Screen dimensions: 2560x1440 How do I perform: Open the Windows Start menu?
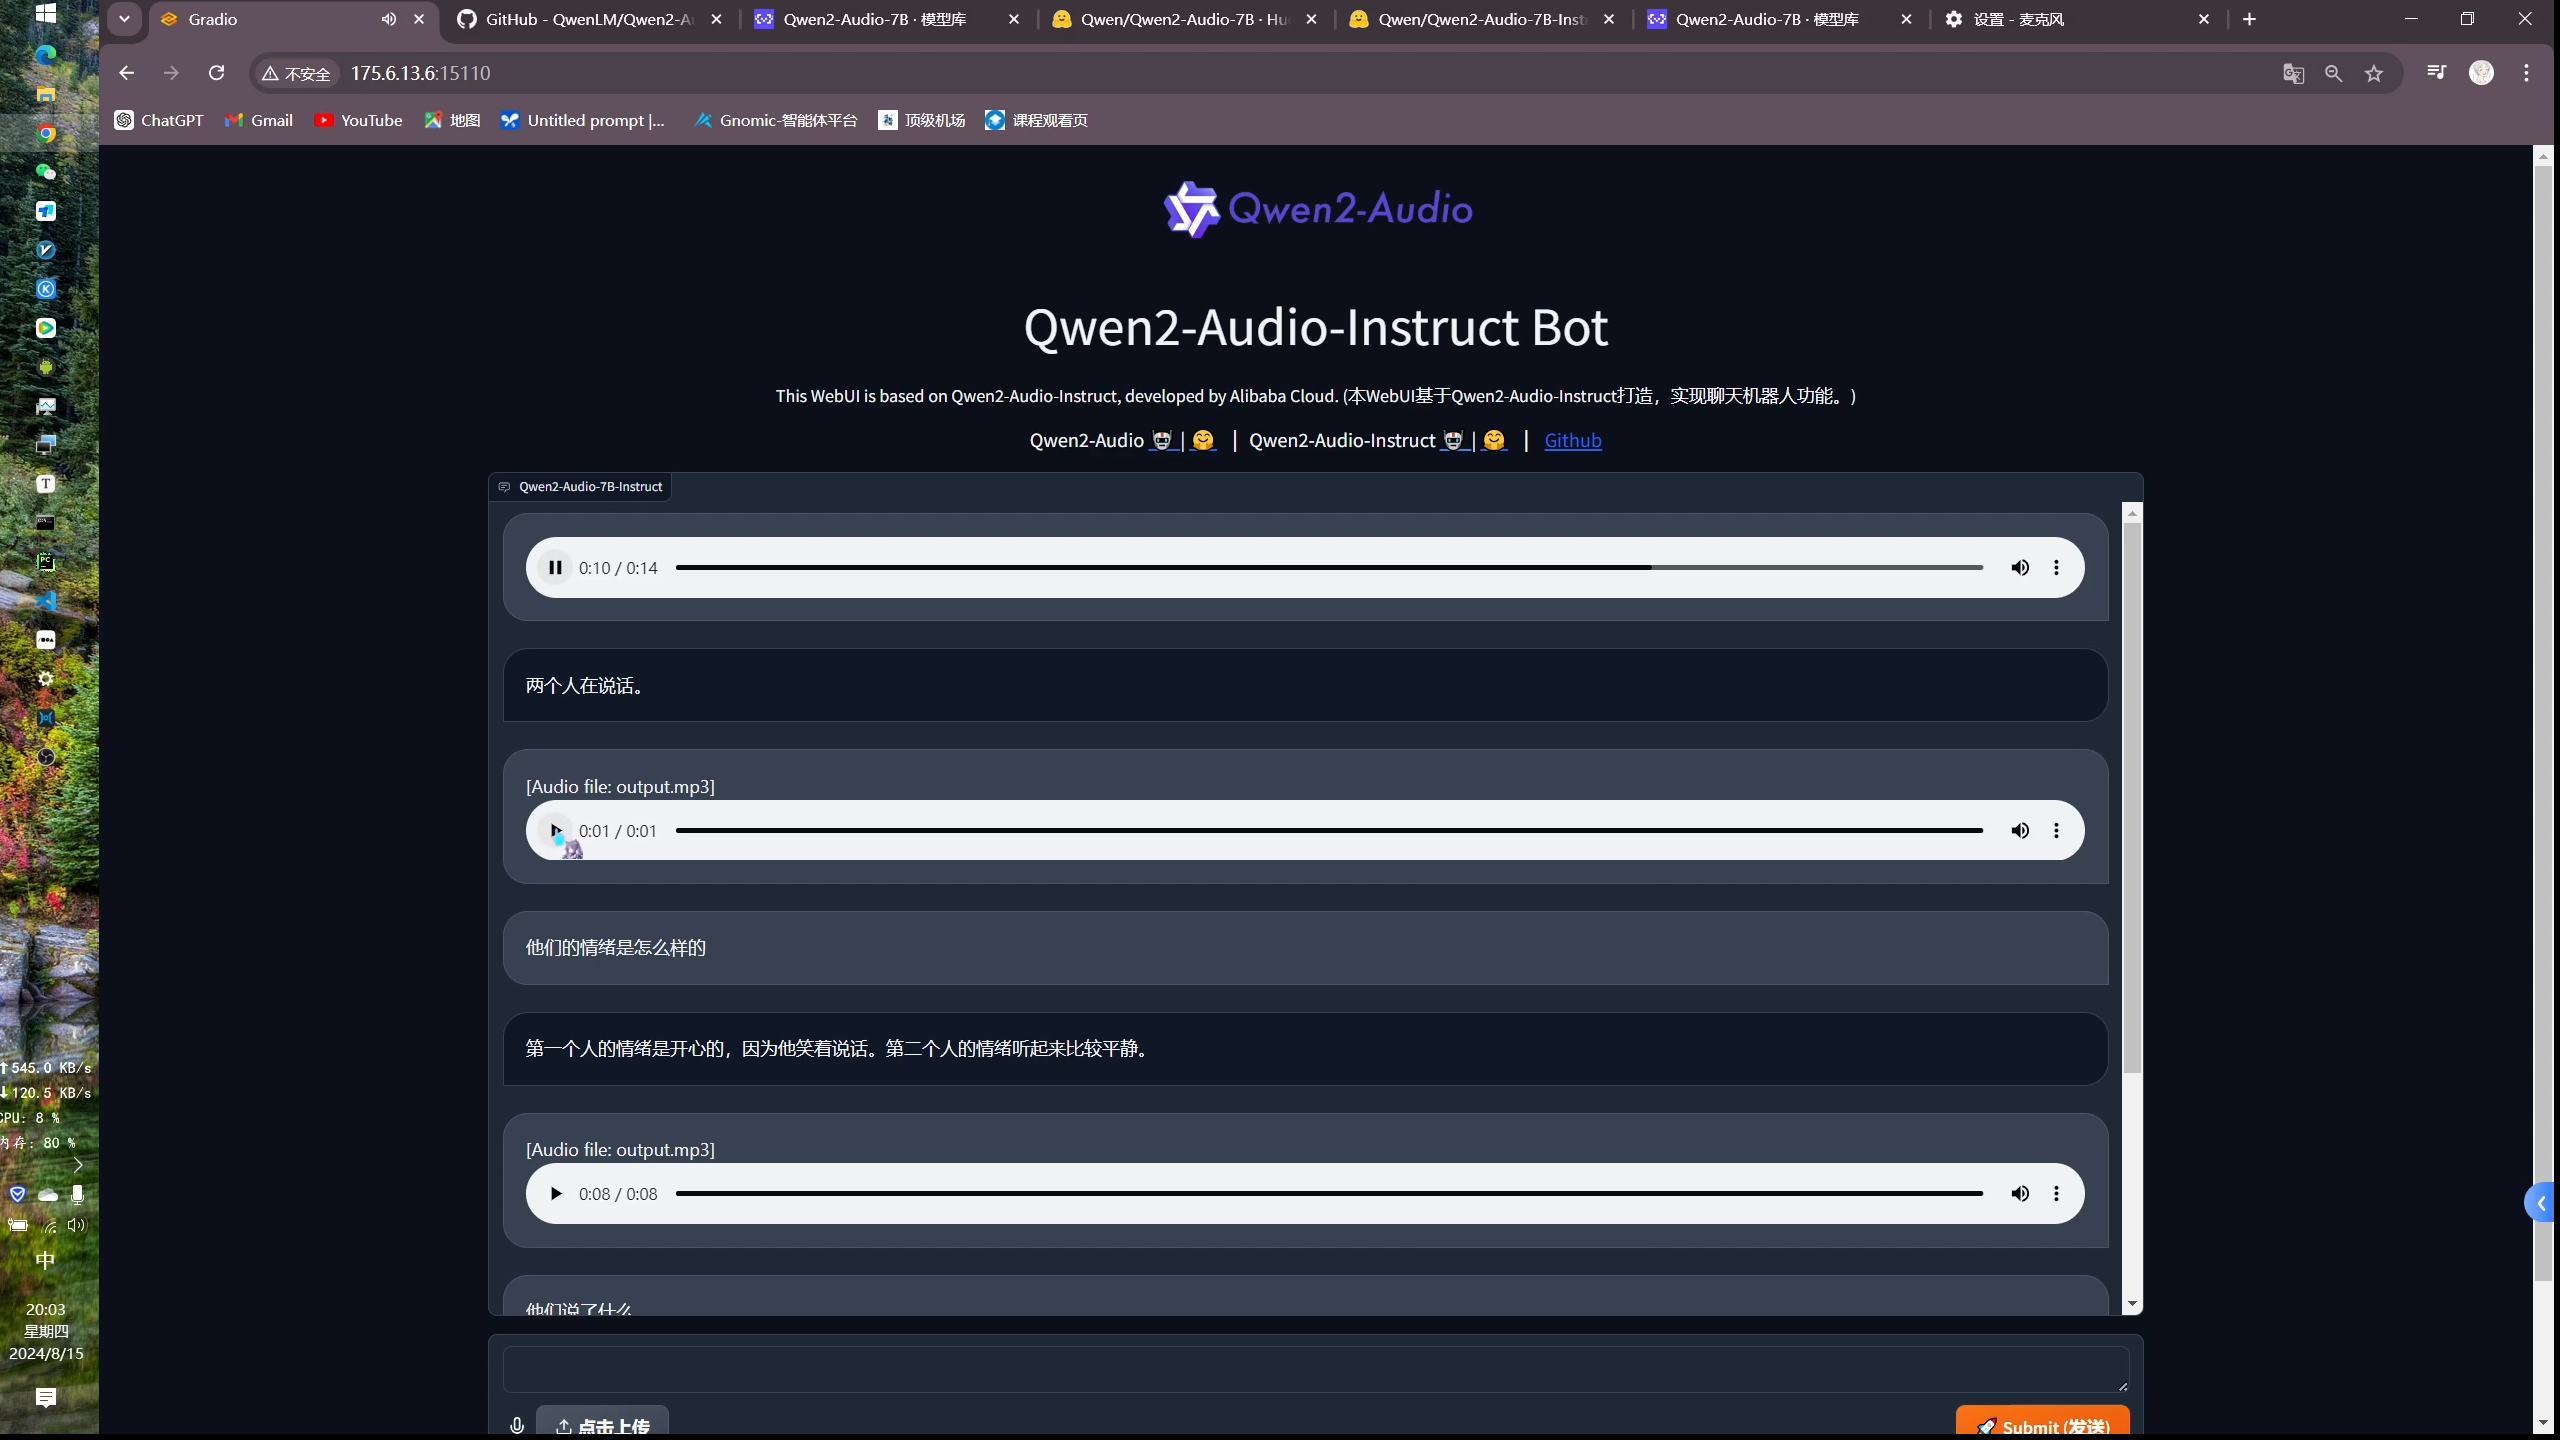point(46,13)
